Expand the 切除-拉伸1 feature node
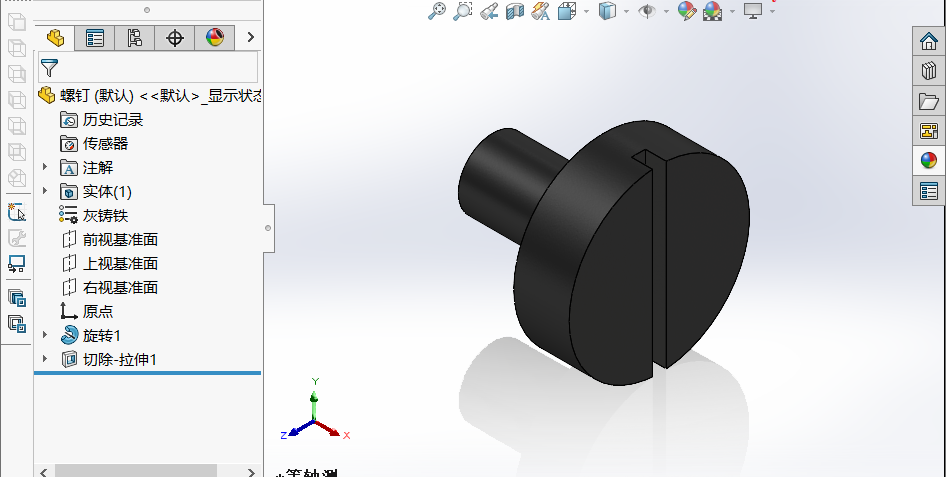 (45, 359)
